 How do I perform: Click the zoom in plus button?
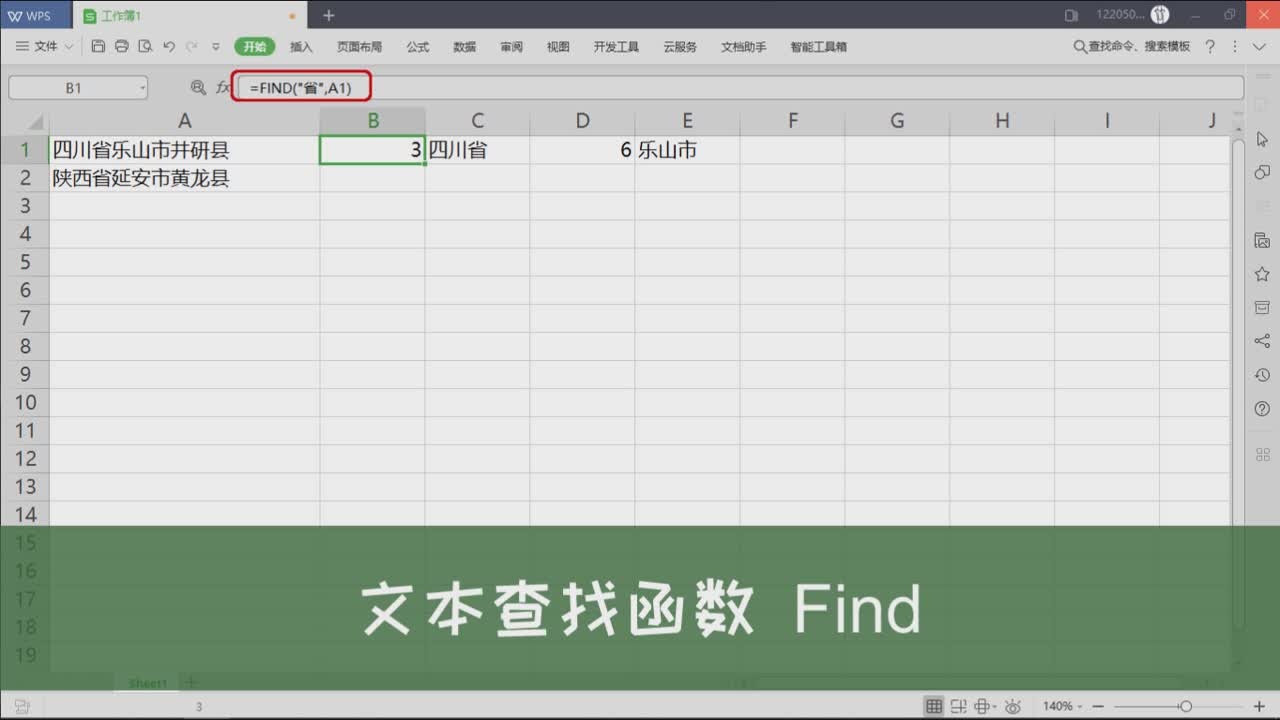pos(1259,706)
